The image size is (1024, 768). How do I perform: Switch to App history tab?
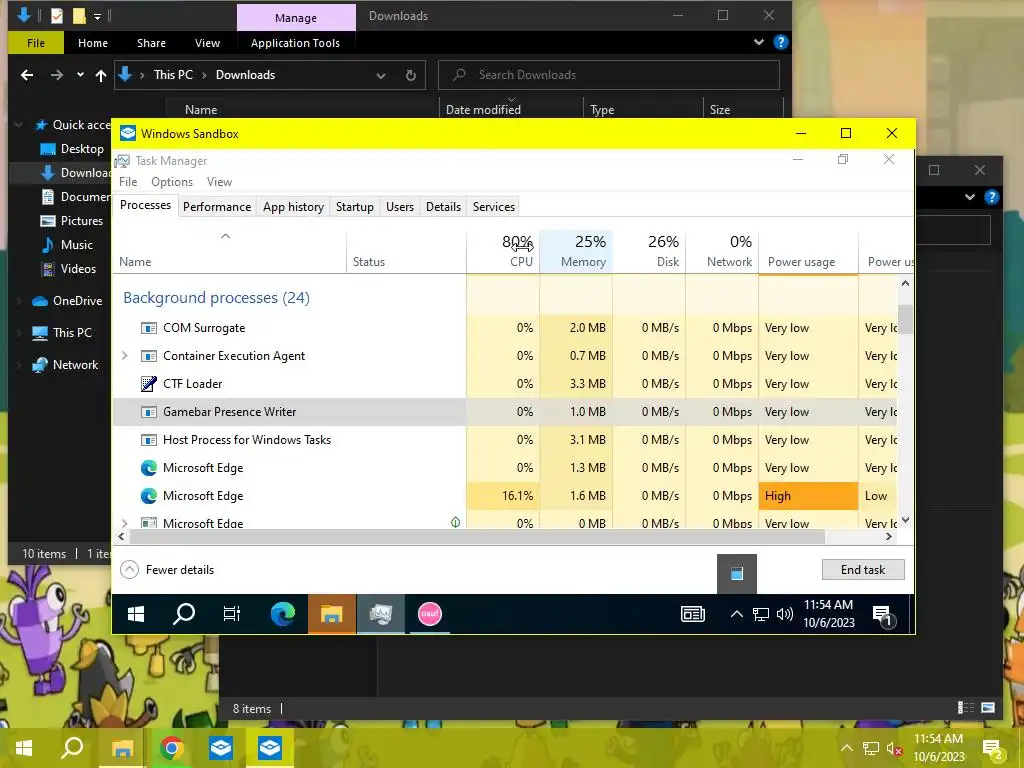click(x=293, y=207)
